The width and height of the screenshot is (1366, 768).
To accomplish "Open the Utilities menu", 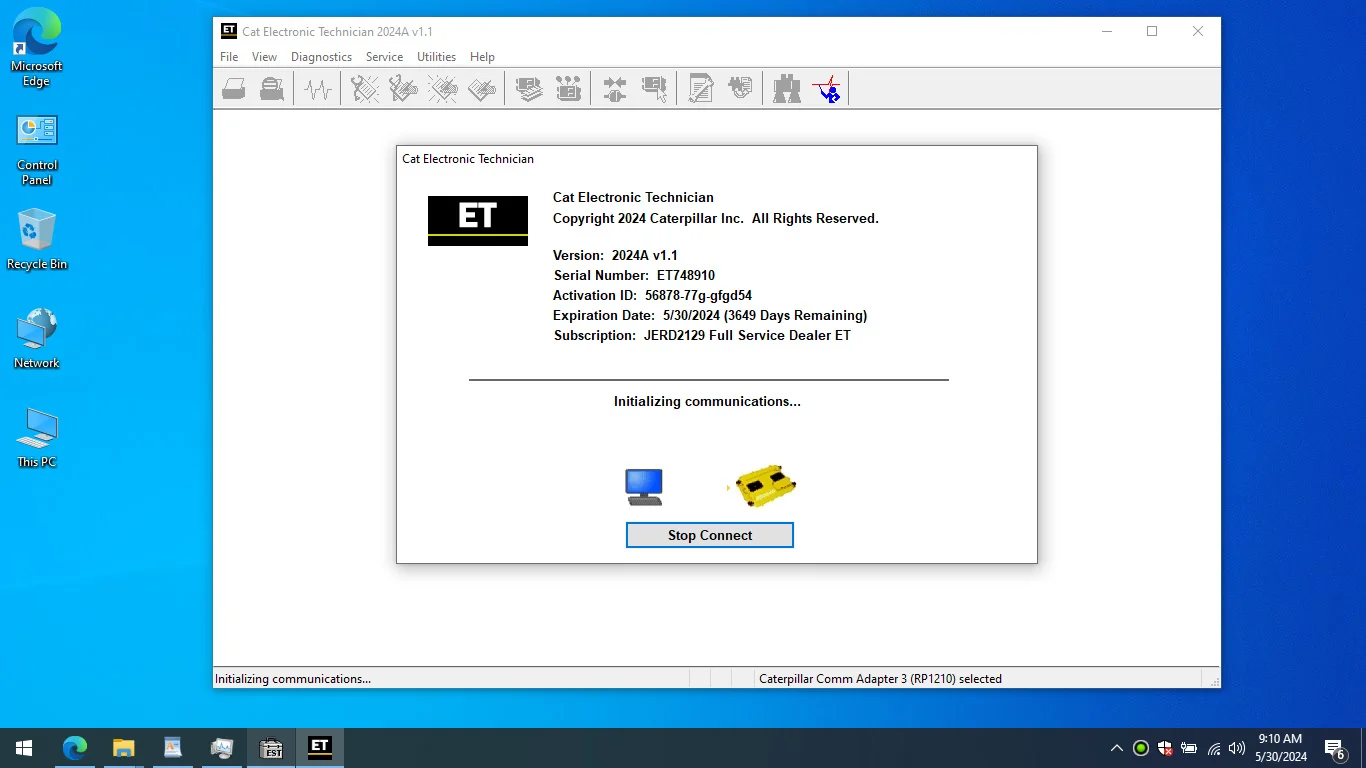I will point(436,57).
